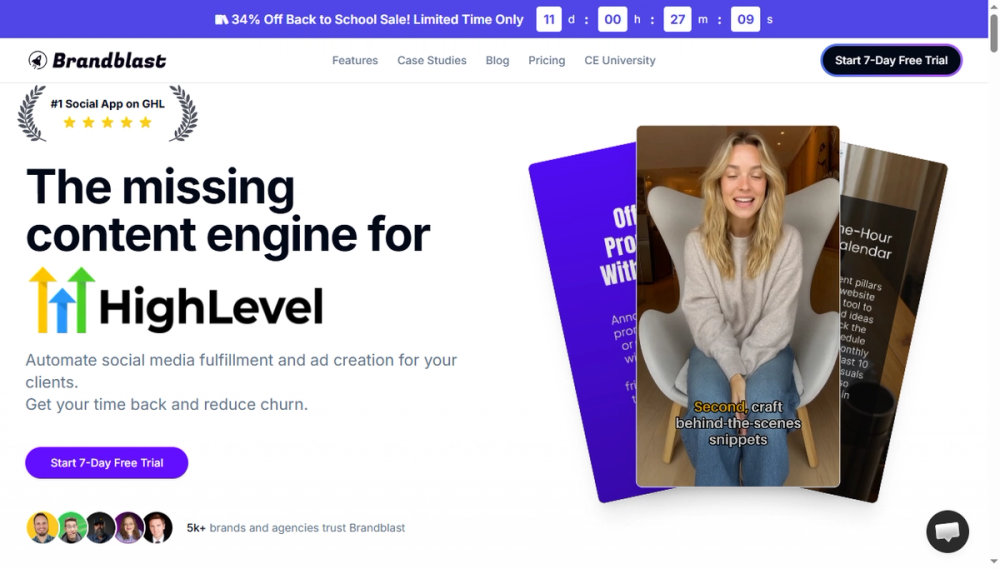
Task: Click the #1 Social App on GHL badge text
Action: pos(108,103)
